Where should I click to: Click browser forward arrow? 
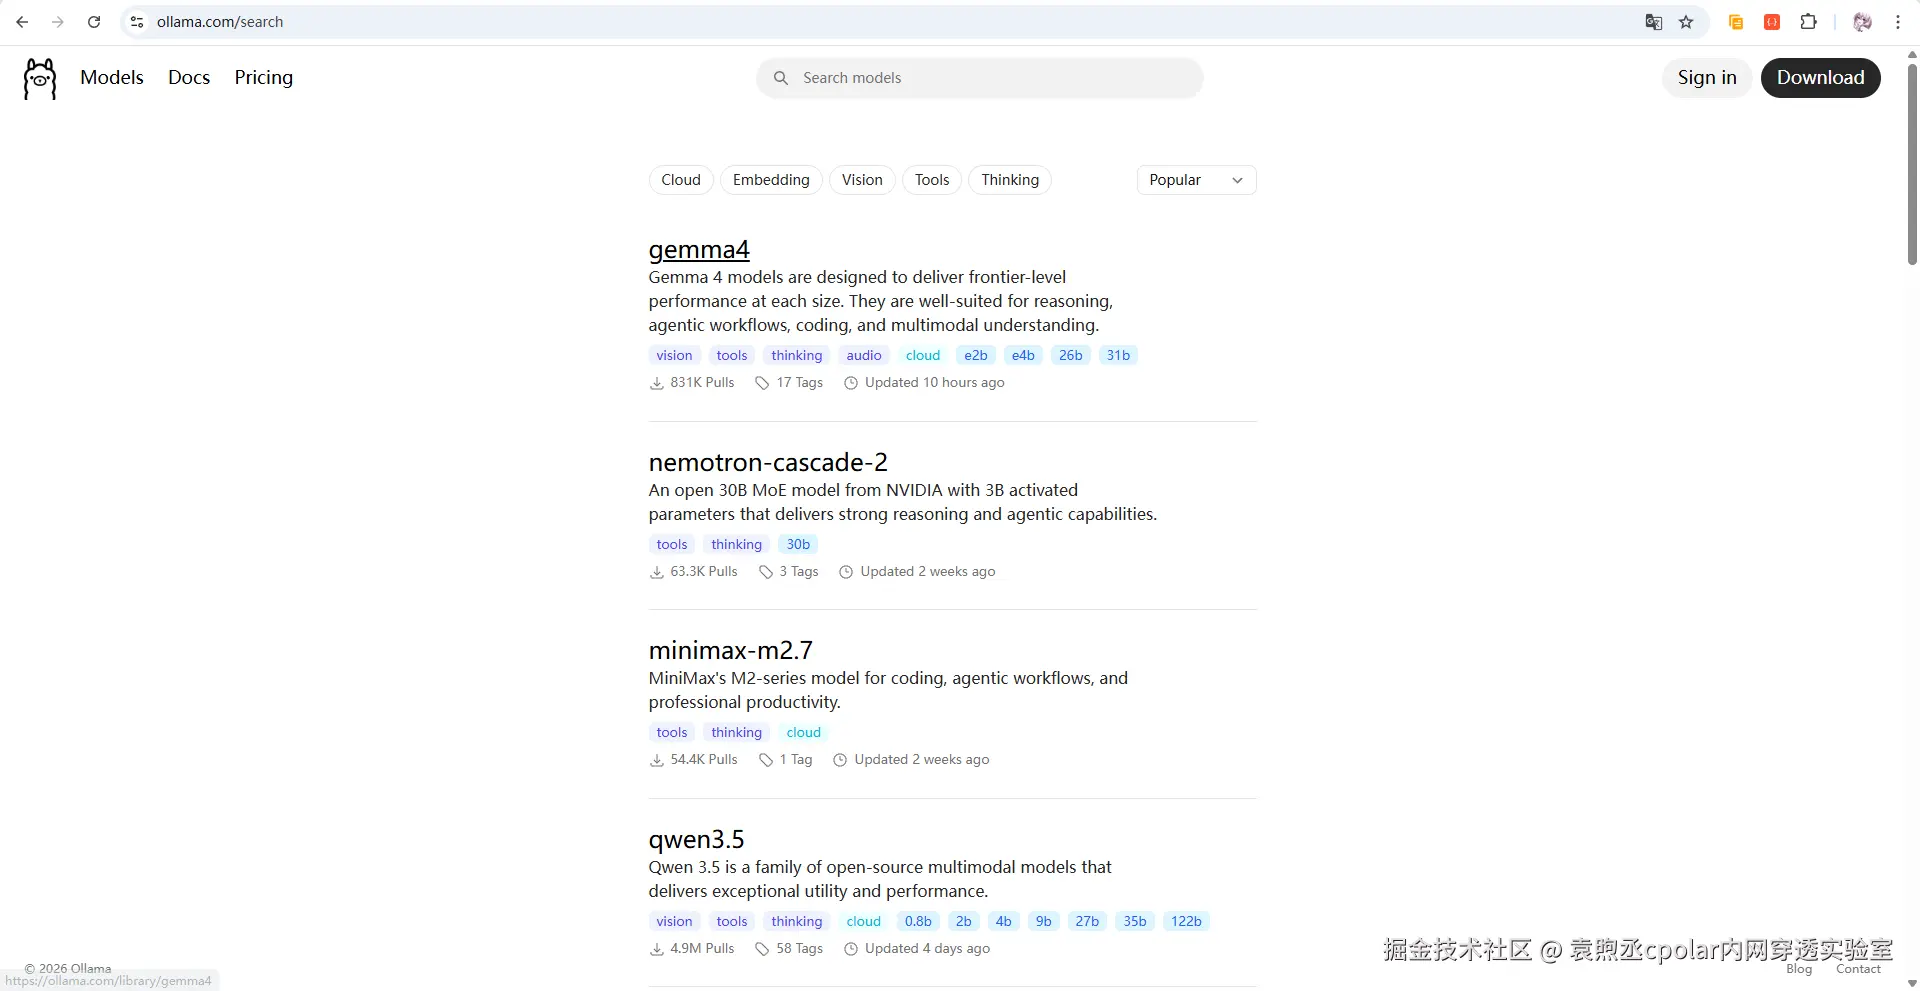tap(58, 22)
